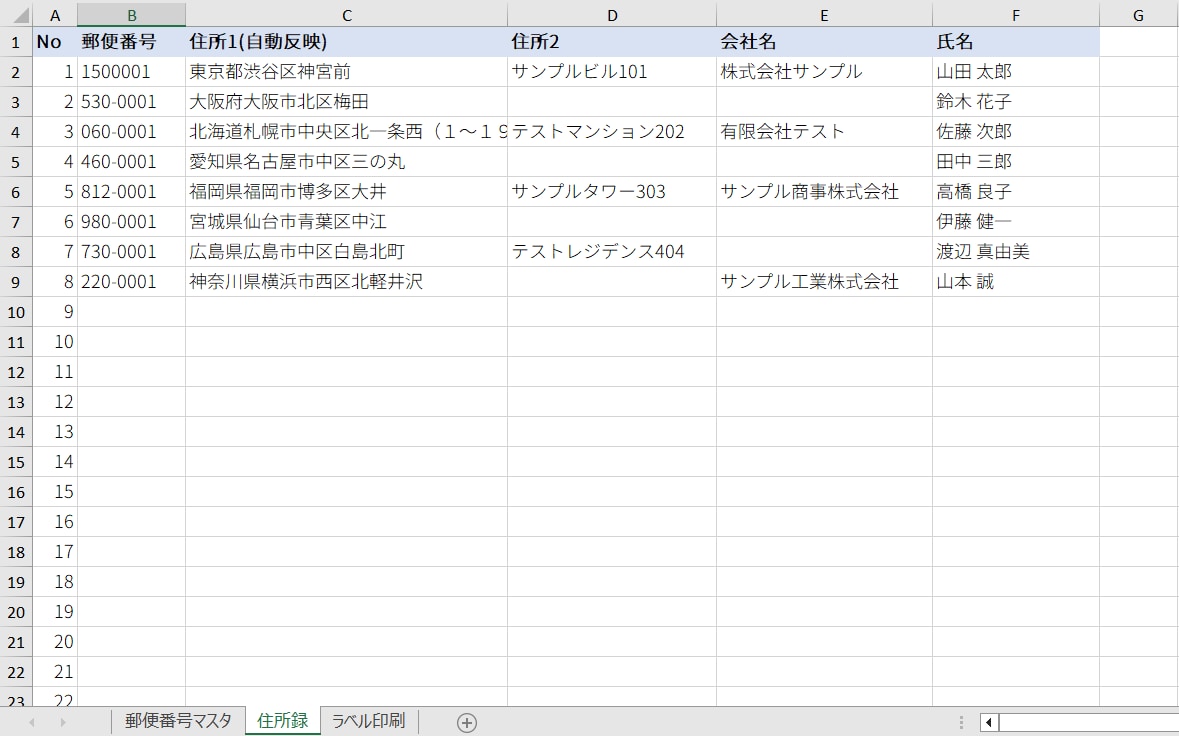Select name cell 佐藤 次郎
Image resolution: width=1179 pixels, height=736 pixels.
tap(1016, 132)
